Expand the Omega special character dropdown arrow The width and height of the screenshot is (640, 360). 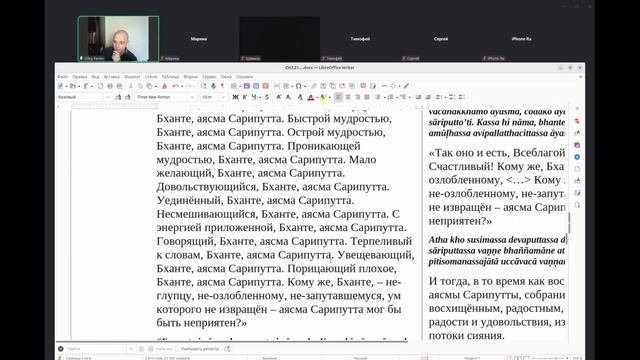coord(305,86)
